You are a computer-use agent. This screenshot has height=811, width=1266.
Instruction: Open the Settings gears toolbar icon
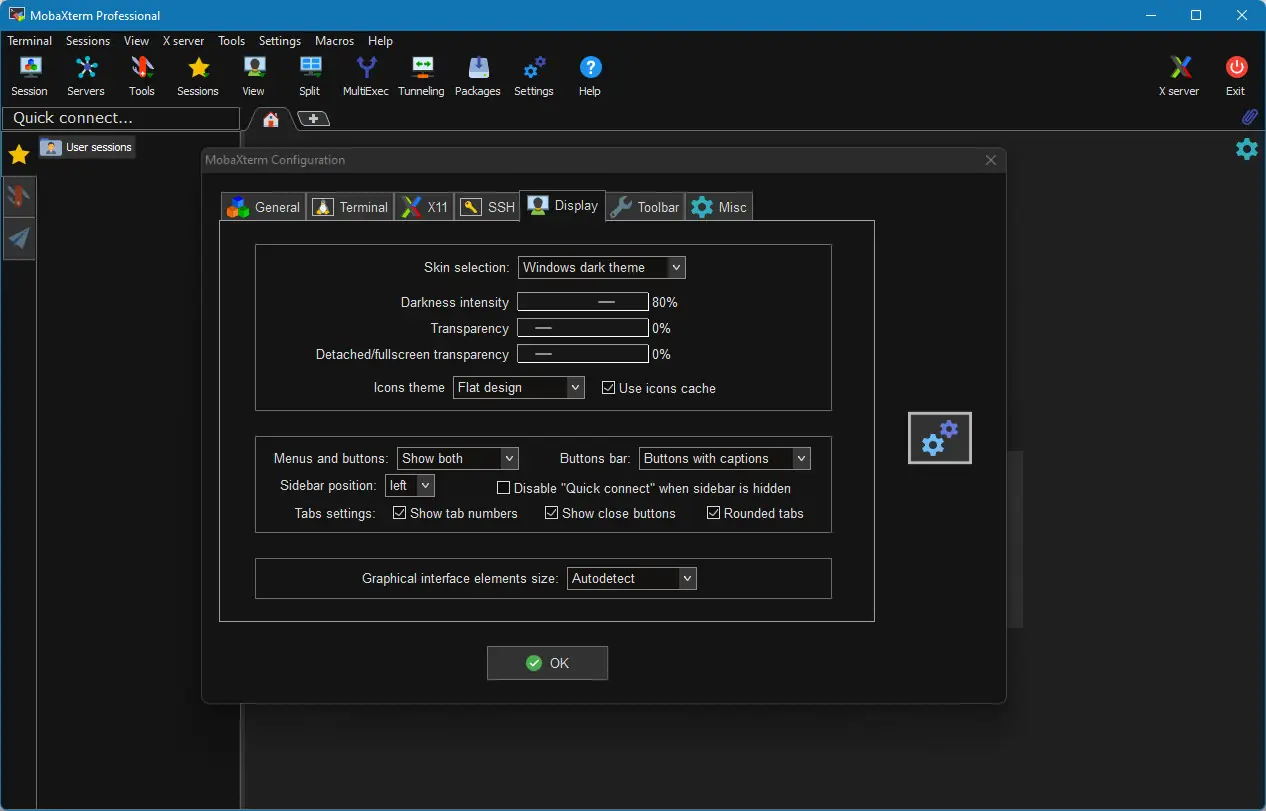(534, 76)
